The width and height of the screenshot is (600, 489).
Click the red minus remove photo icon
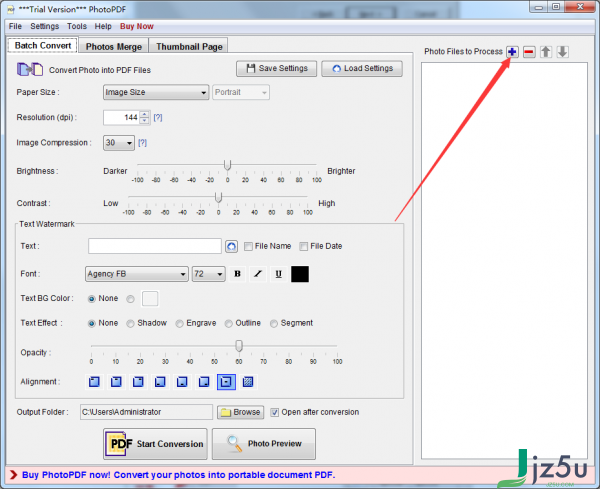[529, 52]
